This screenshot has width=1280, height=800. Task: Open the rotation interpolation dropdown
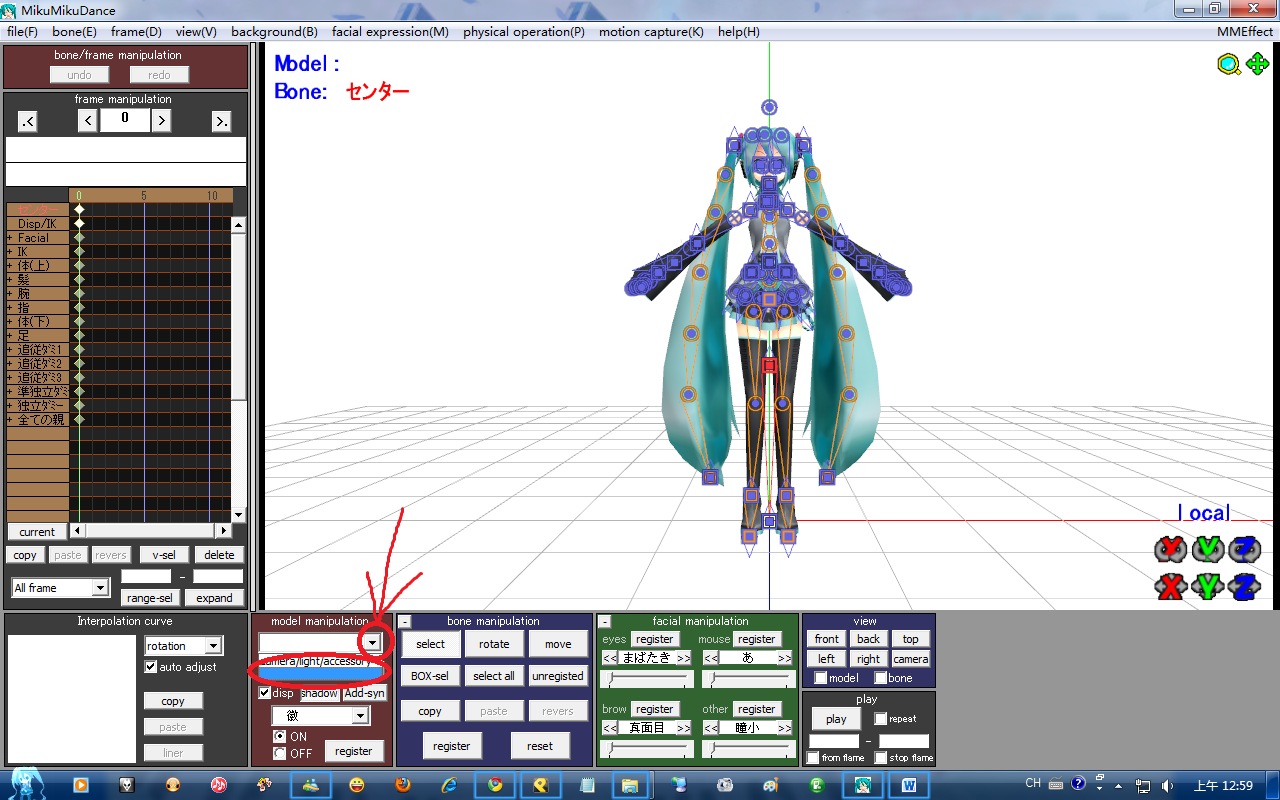[x=212, y=646]
